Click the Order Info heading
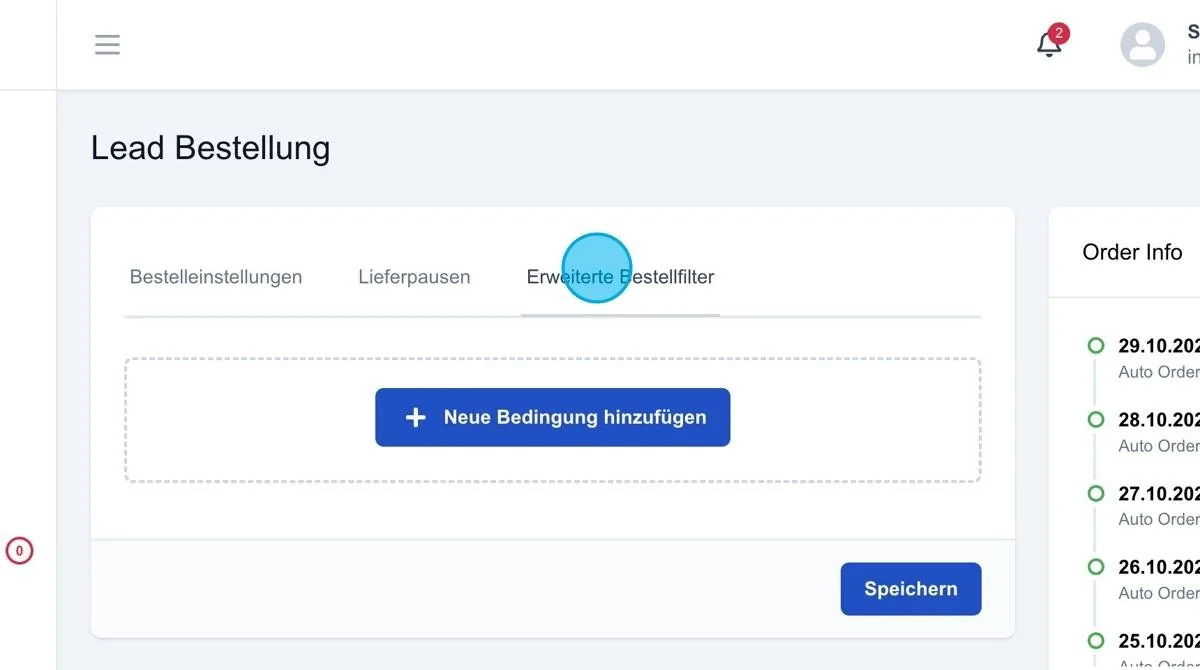The image size is (1200, 670). (x=1132, y=252)
